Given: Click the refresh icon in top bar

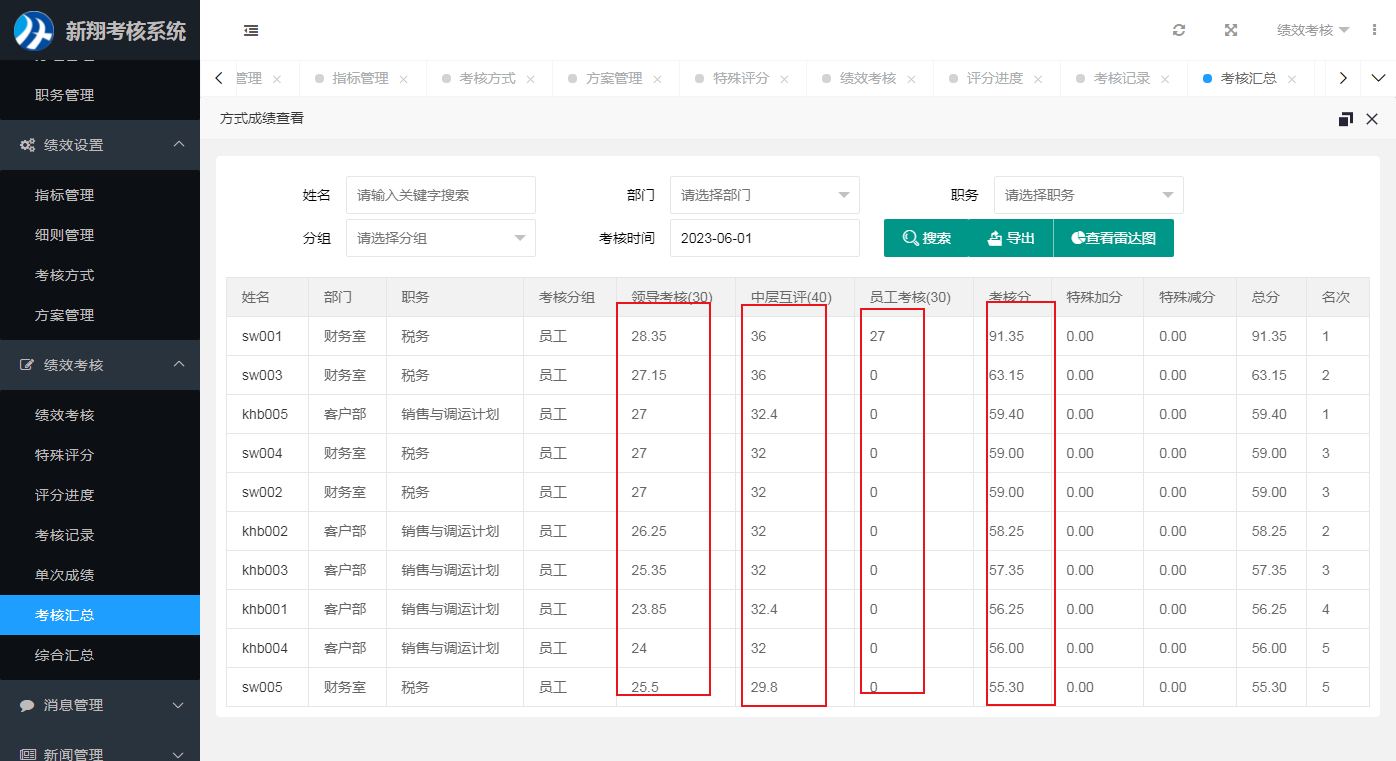Looking at the screenshot, I should point(1179,31).
